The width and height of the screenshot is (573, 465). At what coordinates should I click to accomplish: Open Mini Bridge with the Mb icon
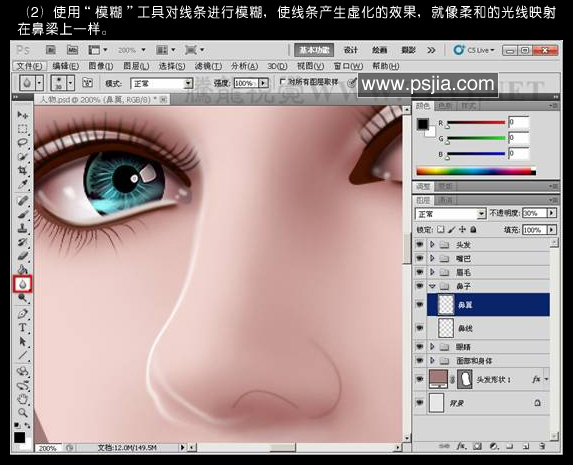pyautogui.click(x=72, y=50)
